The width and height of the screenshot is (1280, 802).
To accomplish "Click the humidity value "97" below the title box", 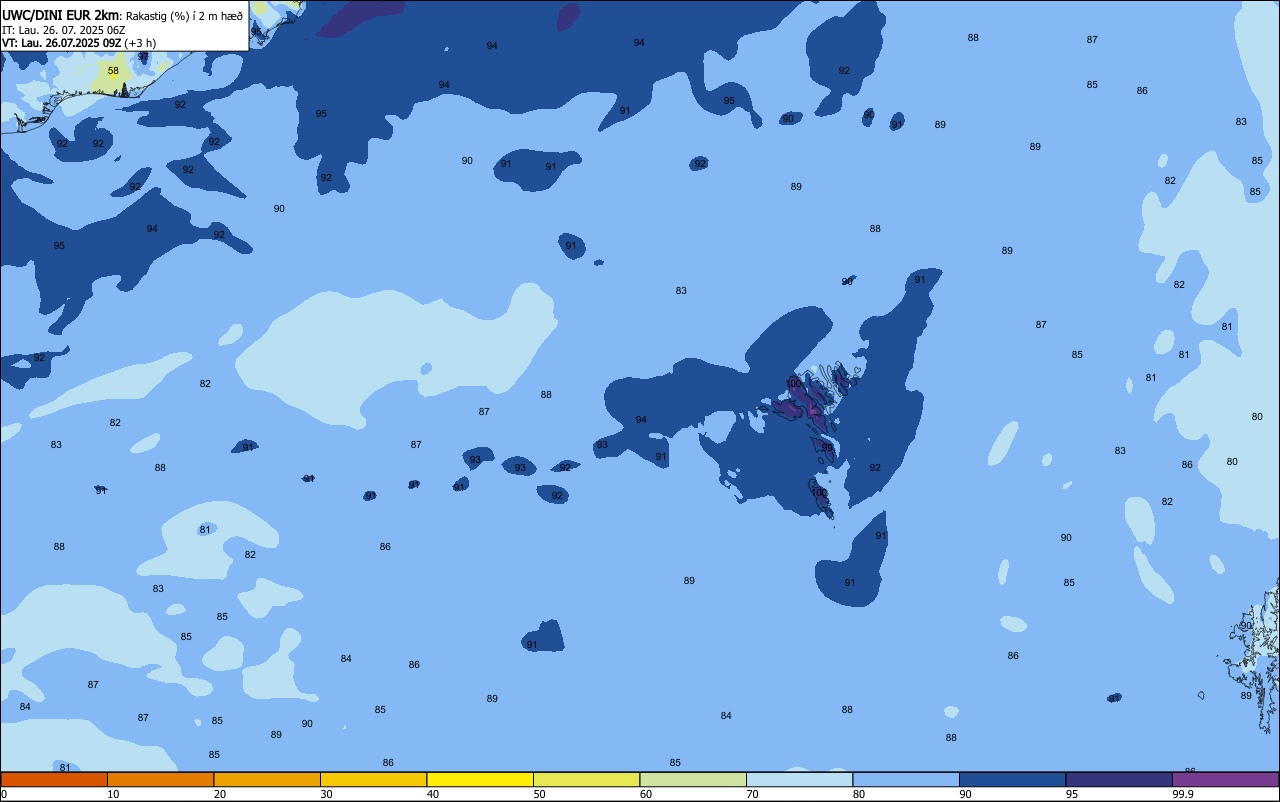I will click(143, 57).
